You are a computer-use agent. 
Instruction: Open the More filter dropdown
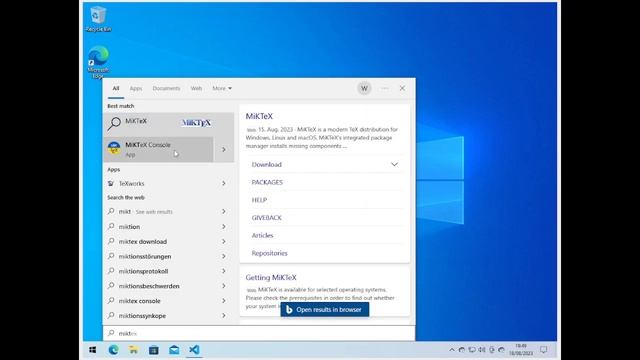[222, 88]
